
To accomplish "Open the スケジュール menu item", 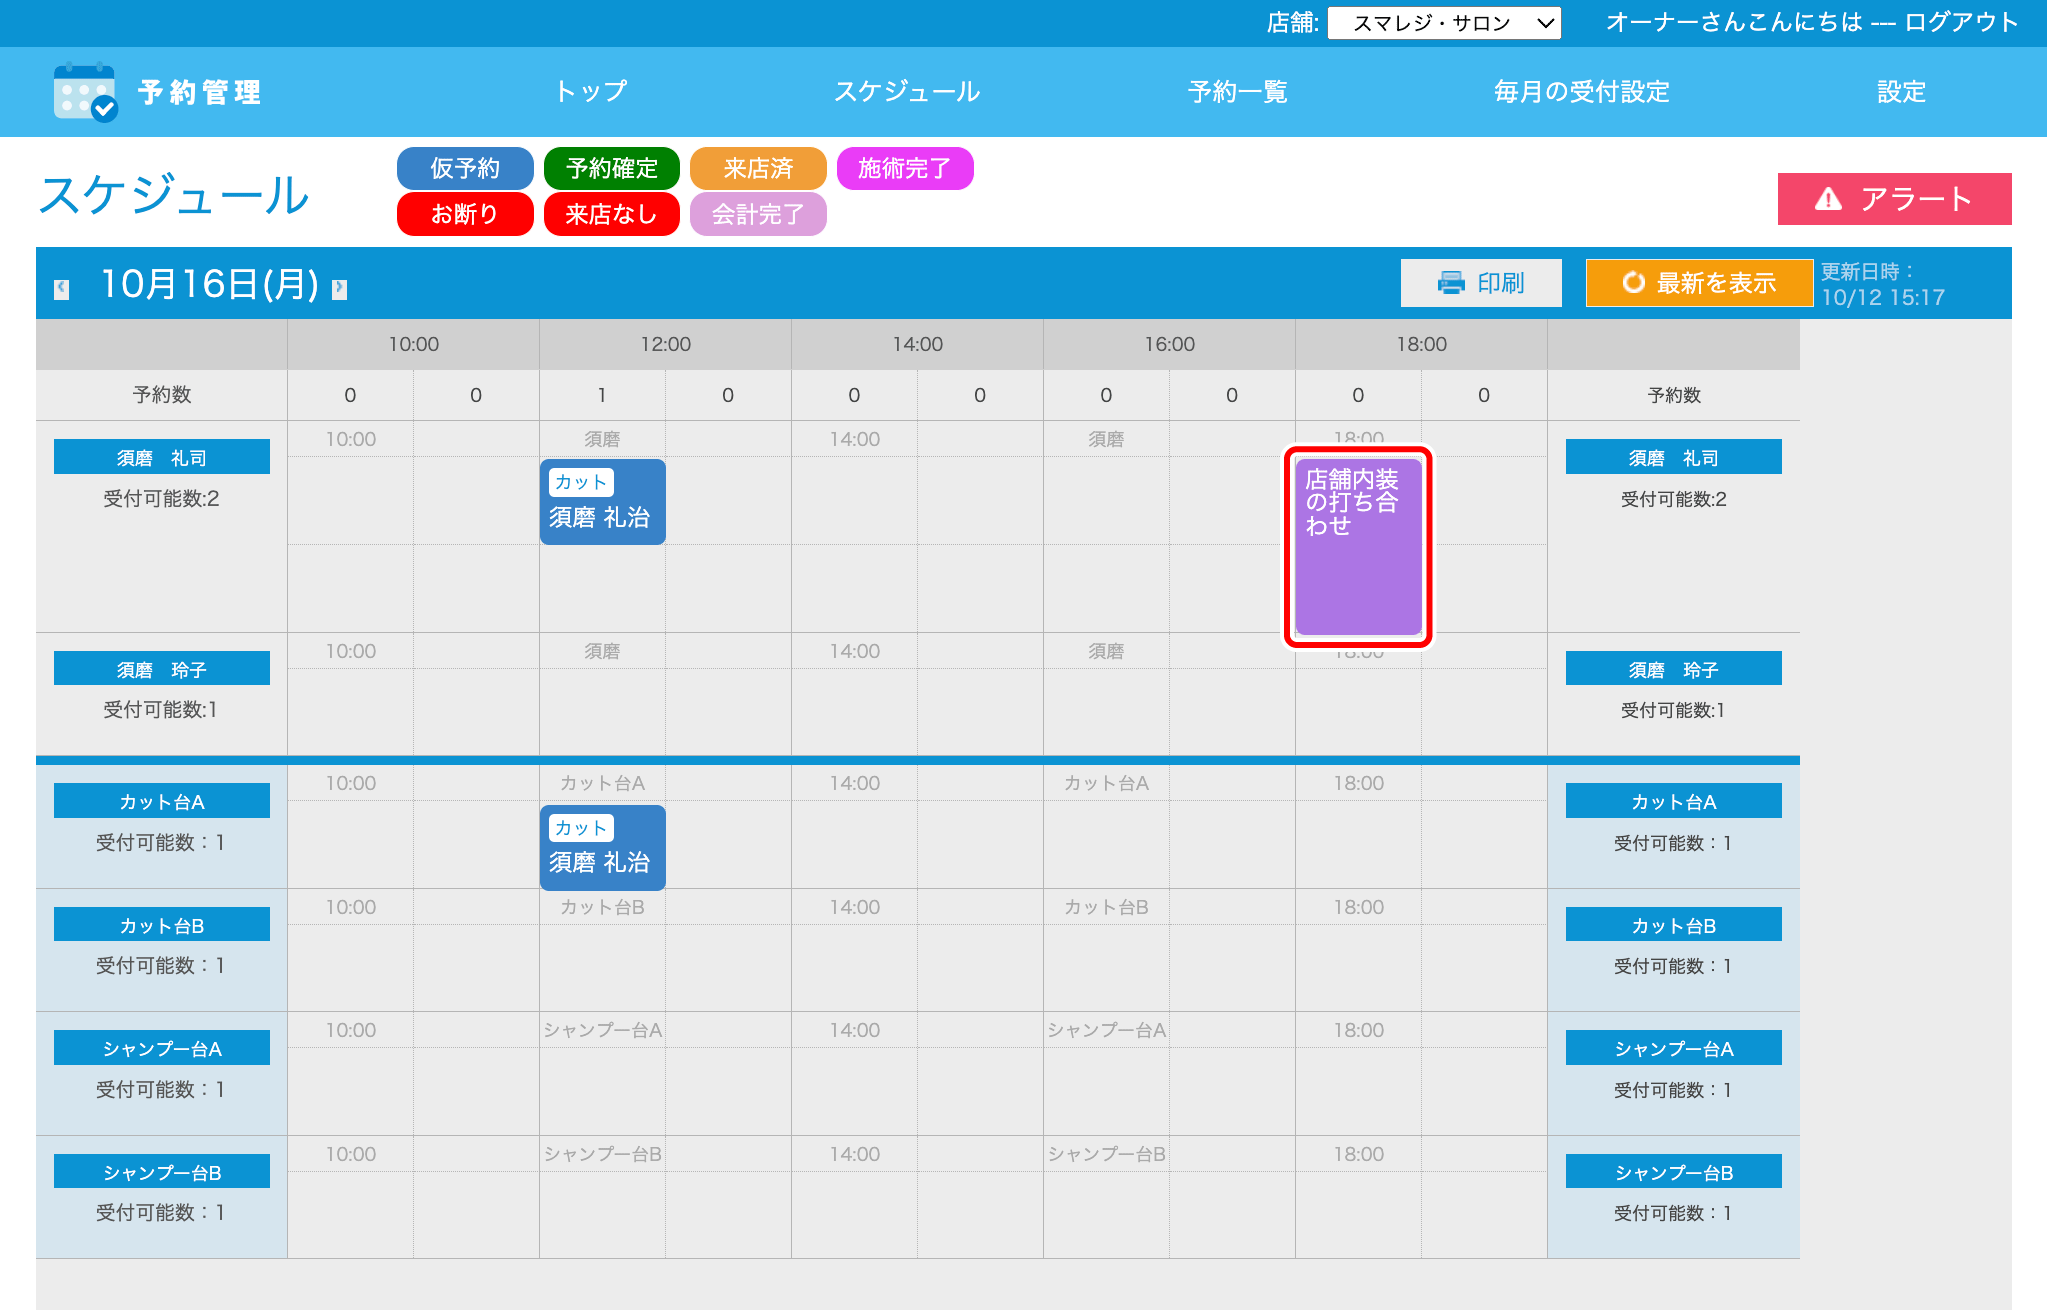I will click(x=907, y=92).
